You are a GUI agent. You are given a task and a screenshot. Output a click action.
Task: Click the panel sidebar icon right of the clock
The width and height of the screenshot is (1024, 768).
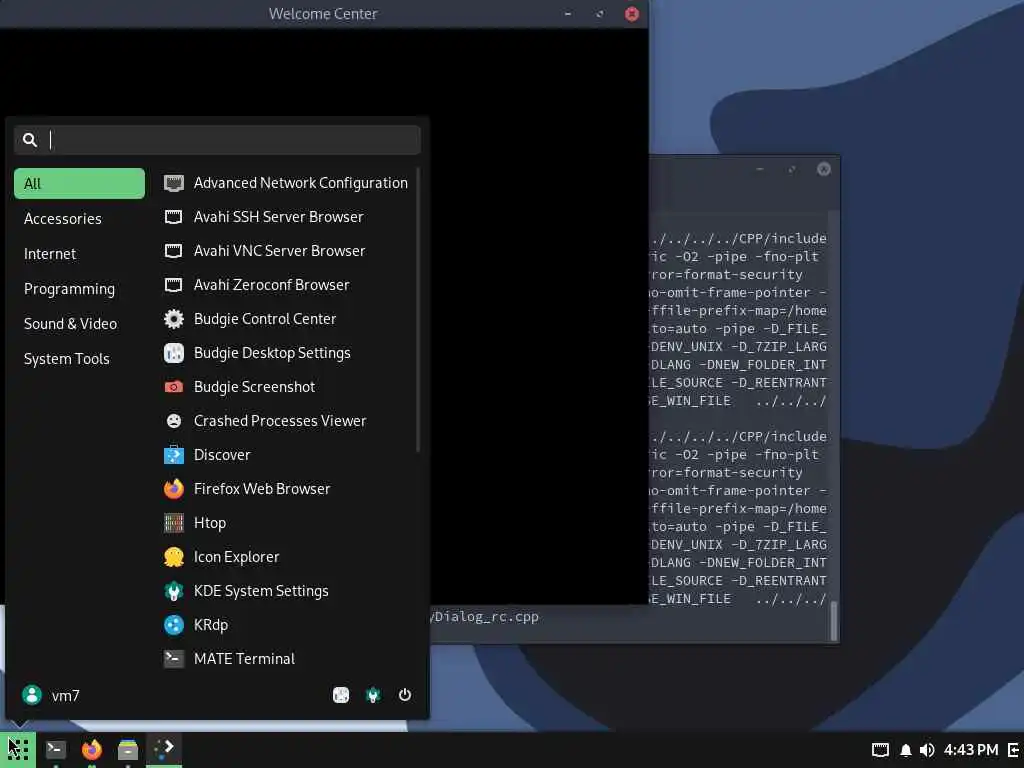[x=1014, y=750]
